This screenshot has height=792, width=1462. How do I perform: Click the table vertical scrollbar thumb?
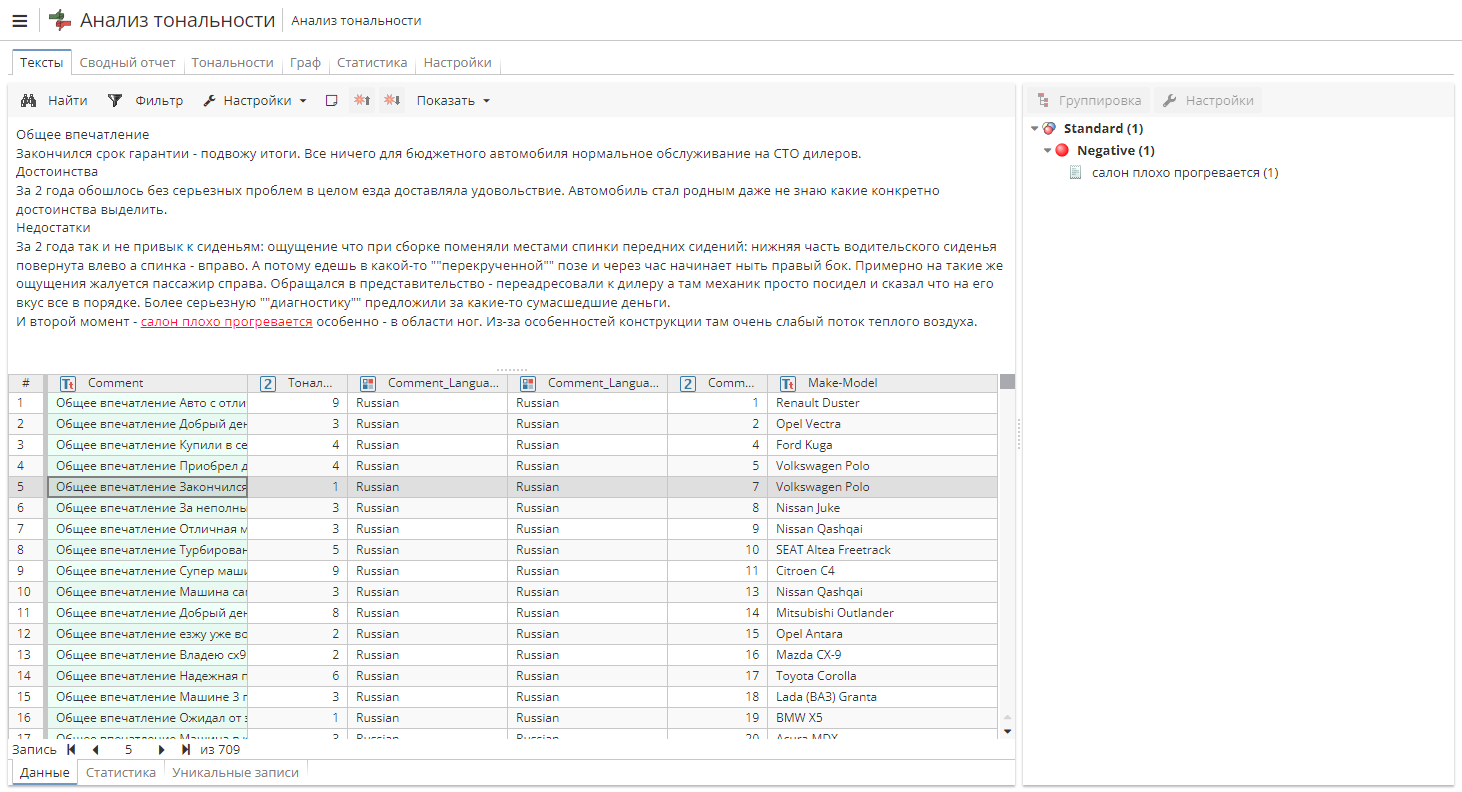click(x=1007, y=381)
